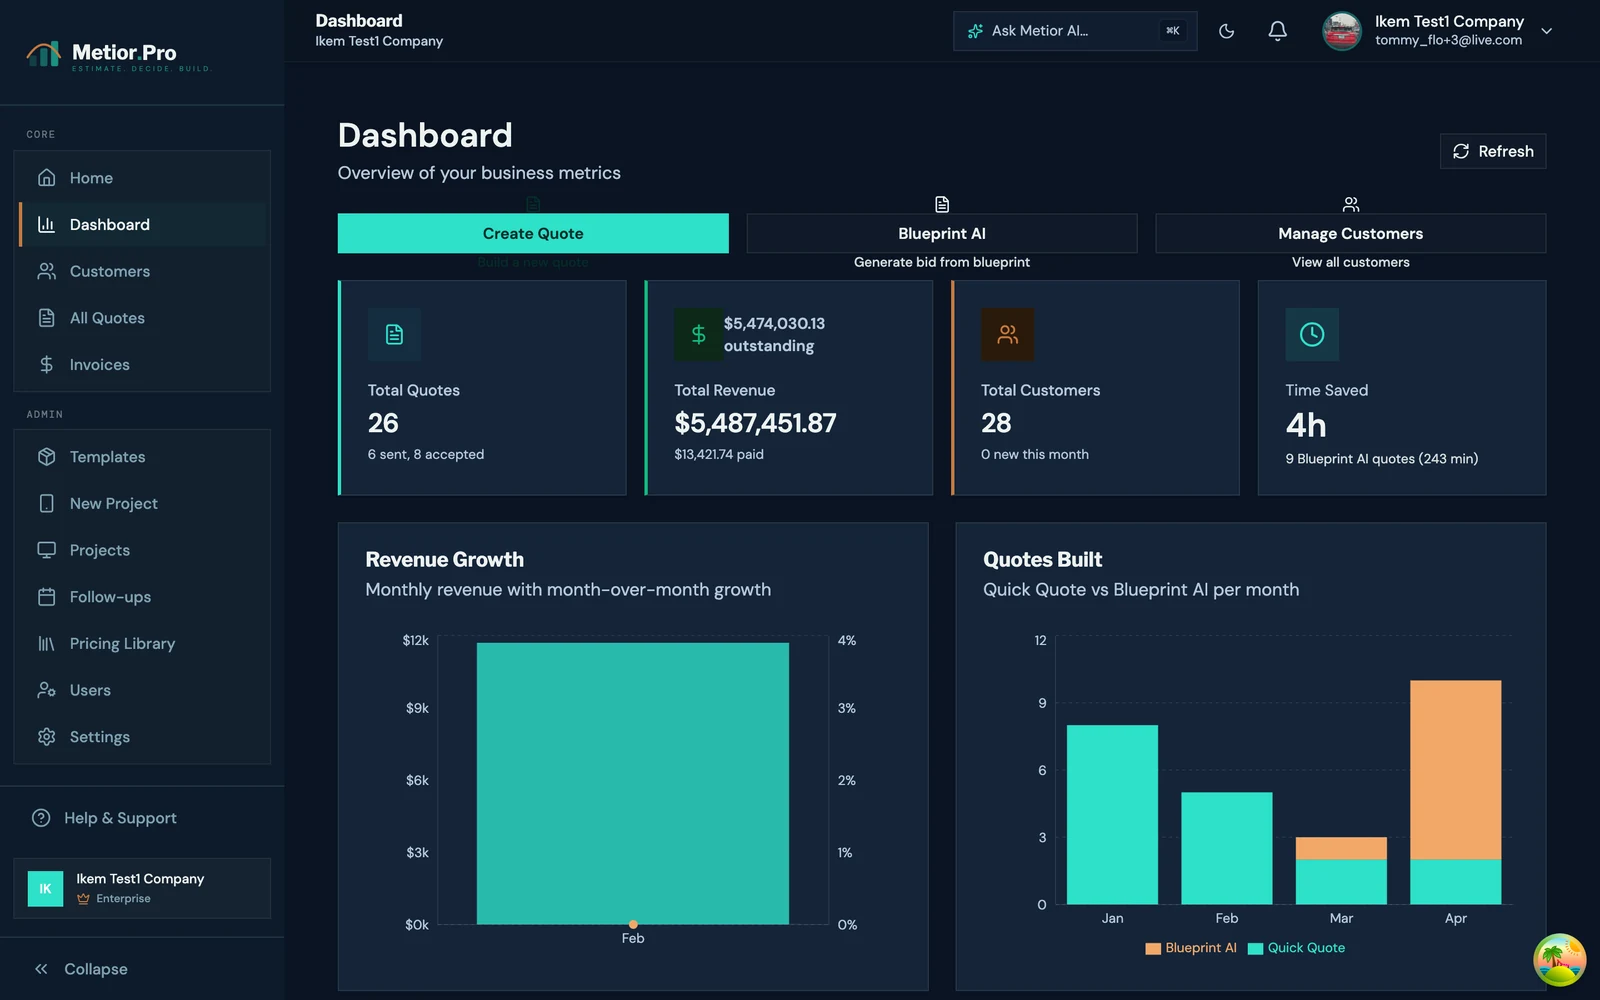Click the Settings gear icon
Image resolution: width=1600 pixels, height=1000 pixels.
click(46, 737)
